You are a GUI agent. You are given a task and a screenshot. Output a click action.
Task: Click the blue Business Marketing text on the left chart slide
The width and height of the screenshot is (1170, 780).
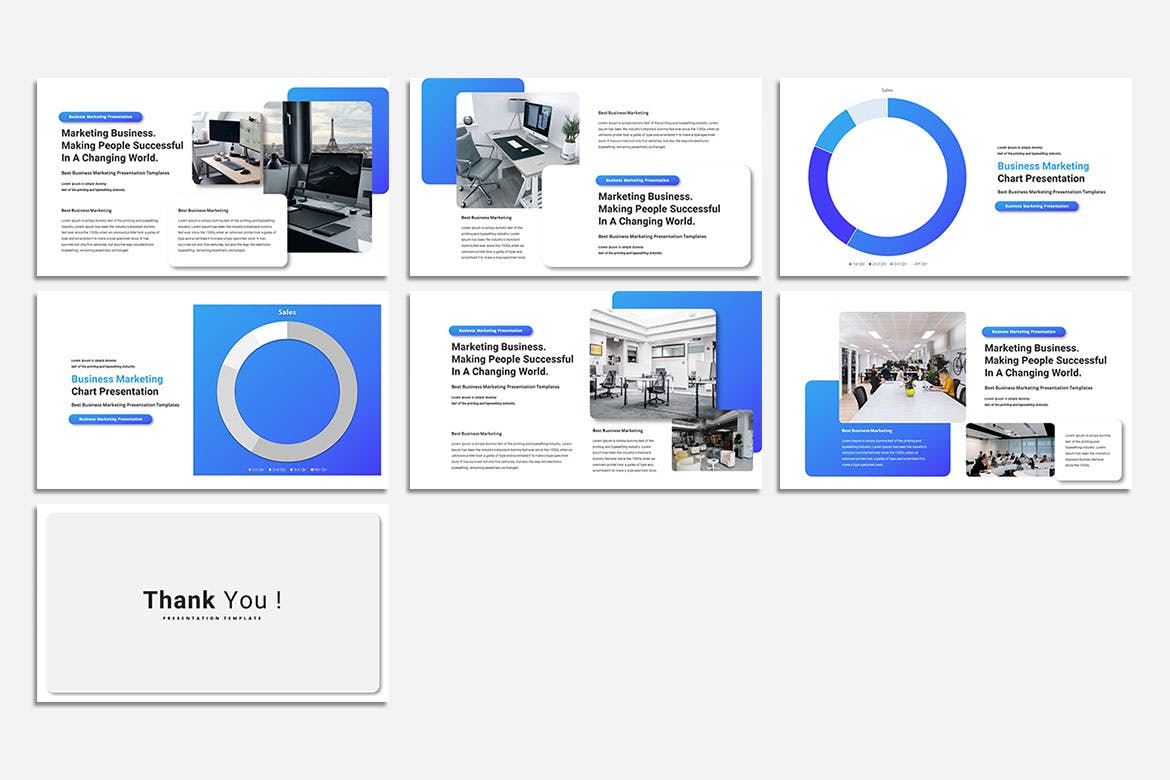(x=117, y=380)
